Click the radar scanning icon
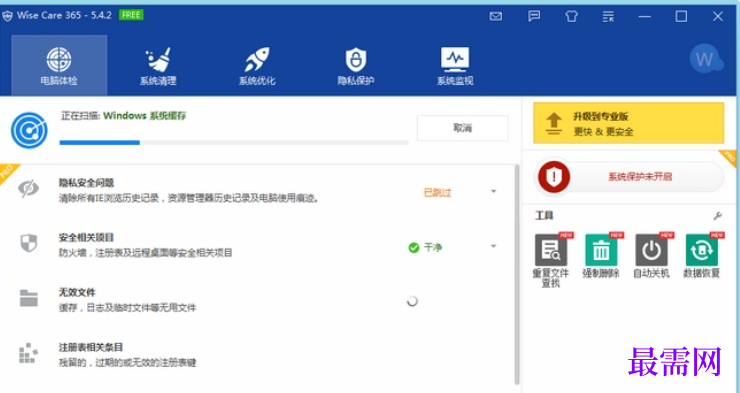 pyautogui.click(x=29, y=130)
